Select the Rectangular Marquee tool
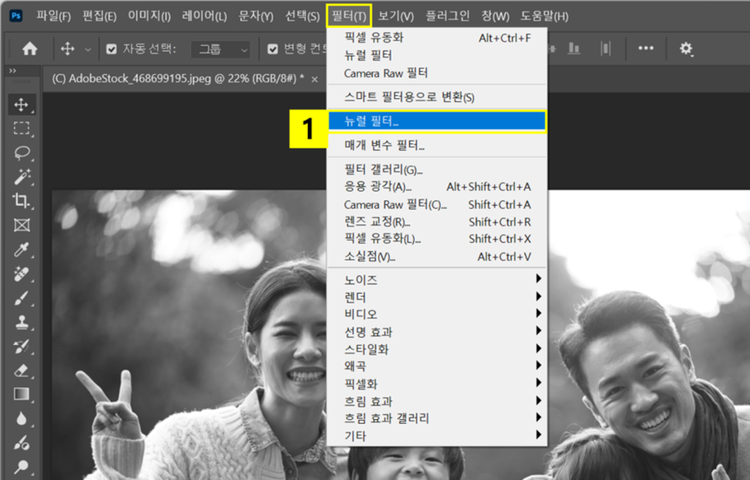Viewport: 750px width, 480px height. click(22, 128)
